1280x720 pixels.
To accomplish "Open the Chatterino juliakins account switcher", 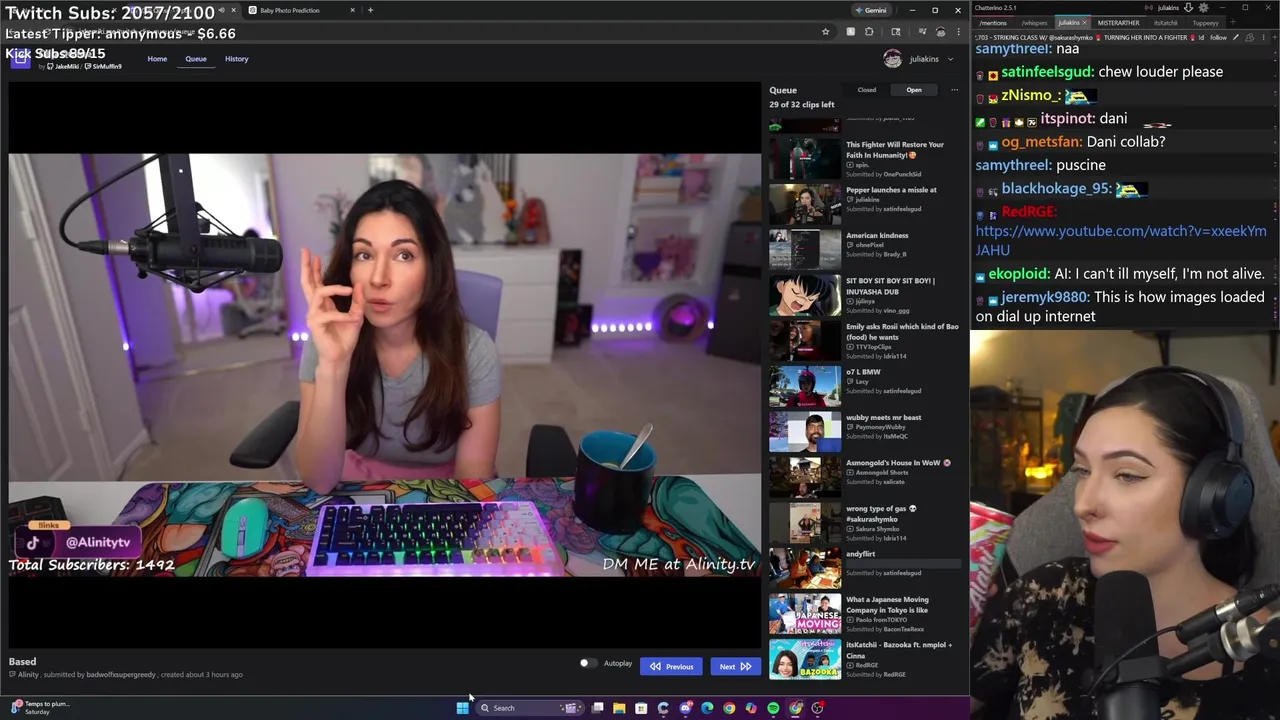I will pos(1167,8).
